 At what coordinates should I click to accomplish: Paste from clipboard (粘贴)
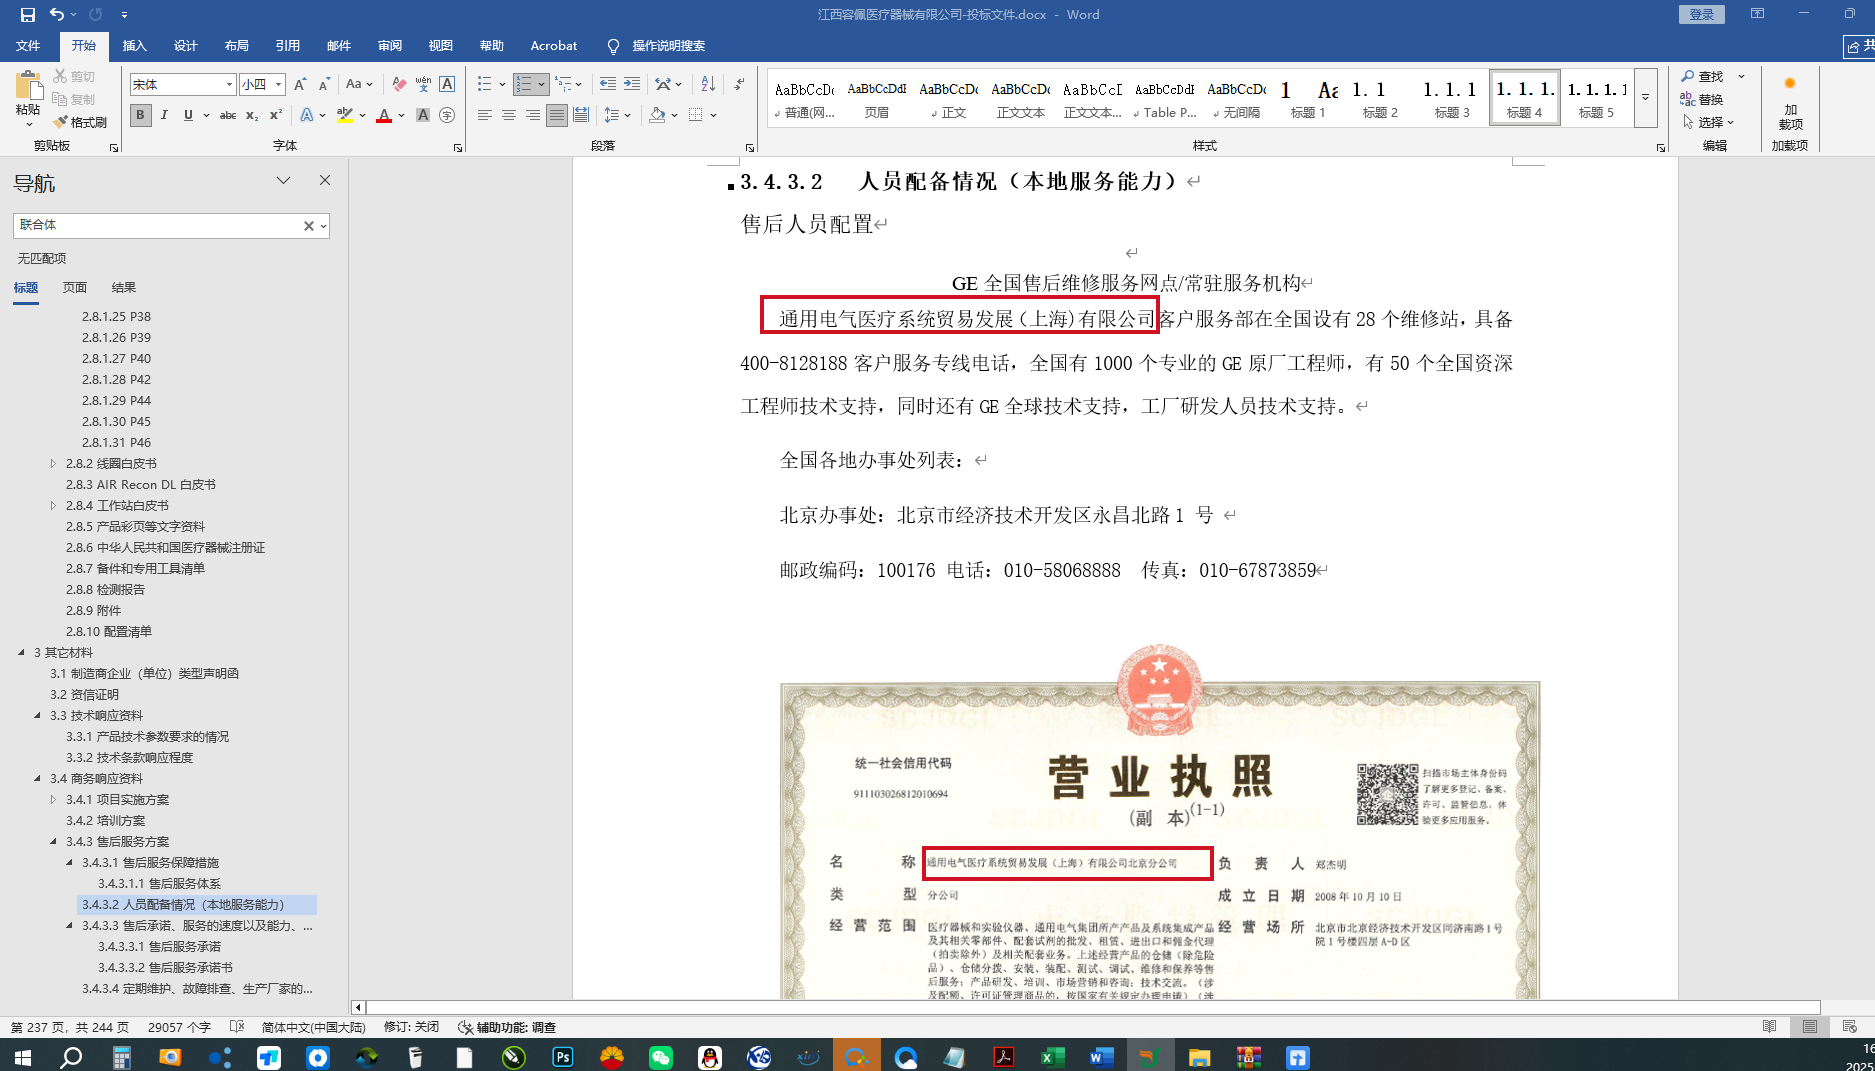coord(28,97)
